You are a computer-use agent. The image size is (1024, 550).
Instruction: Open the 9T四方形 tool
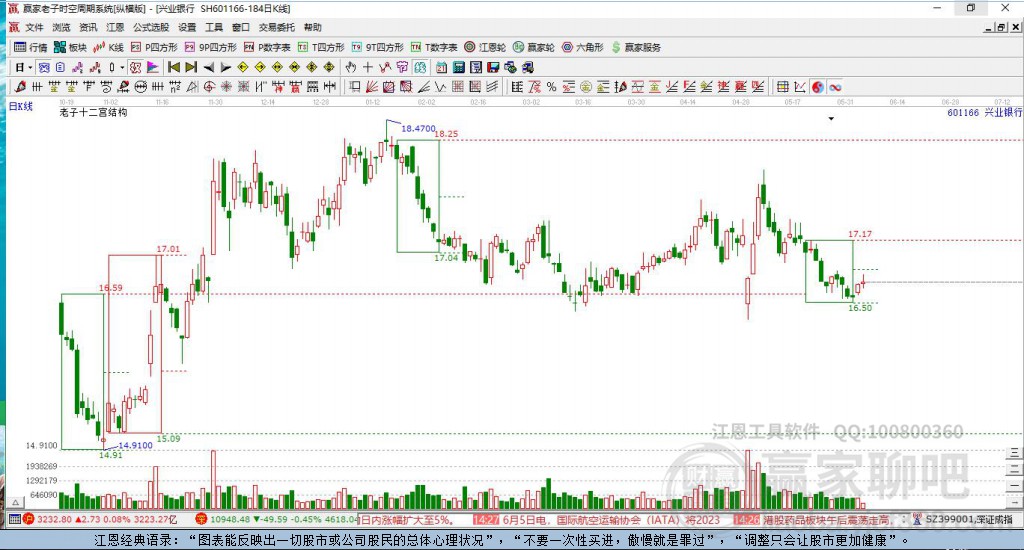click(x=377, y=47)
